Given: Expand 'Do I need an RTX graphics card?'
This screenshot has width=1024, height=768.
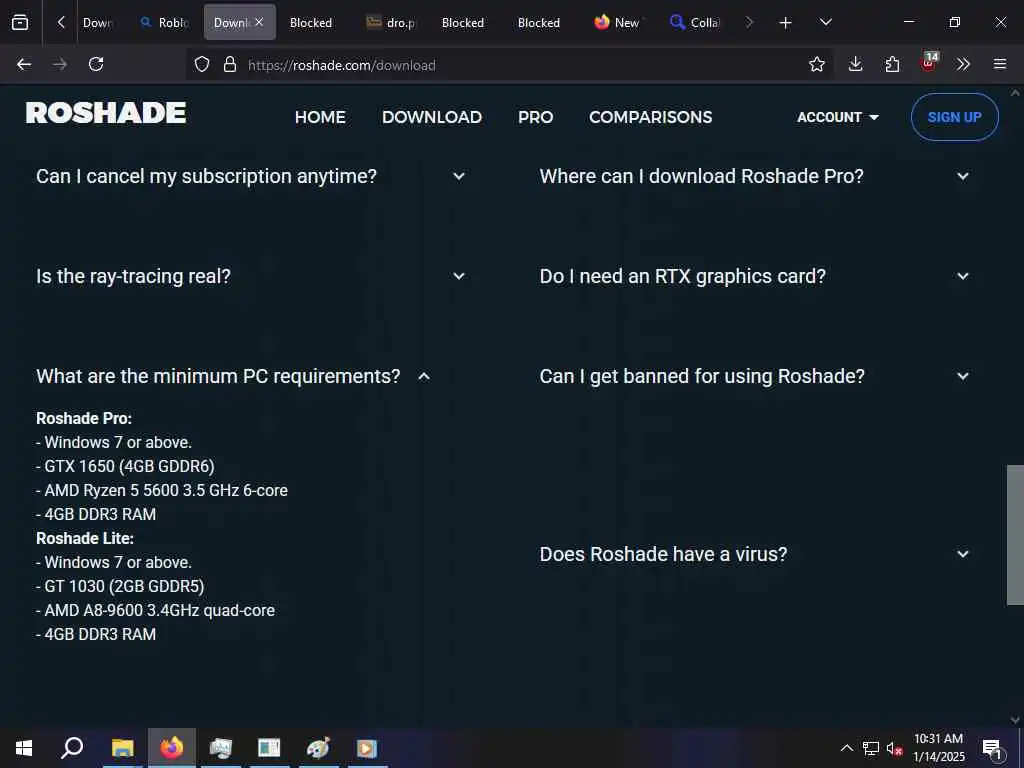Looking at the screenshot, I should 755,276.
